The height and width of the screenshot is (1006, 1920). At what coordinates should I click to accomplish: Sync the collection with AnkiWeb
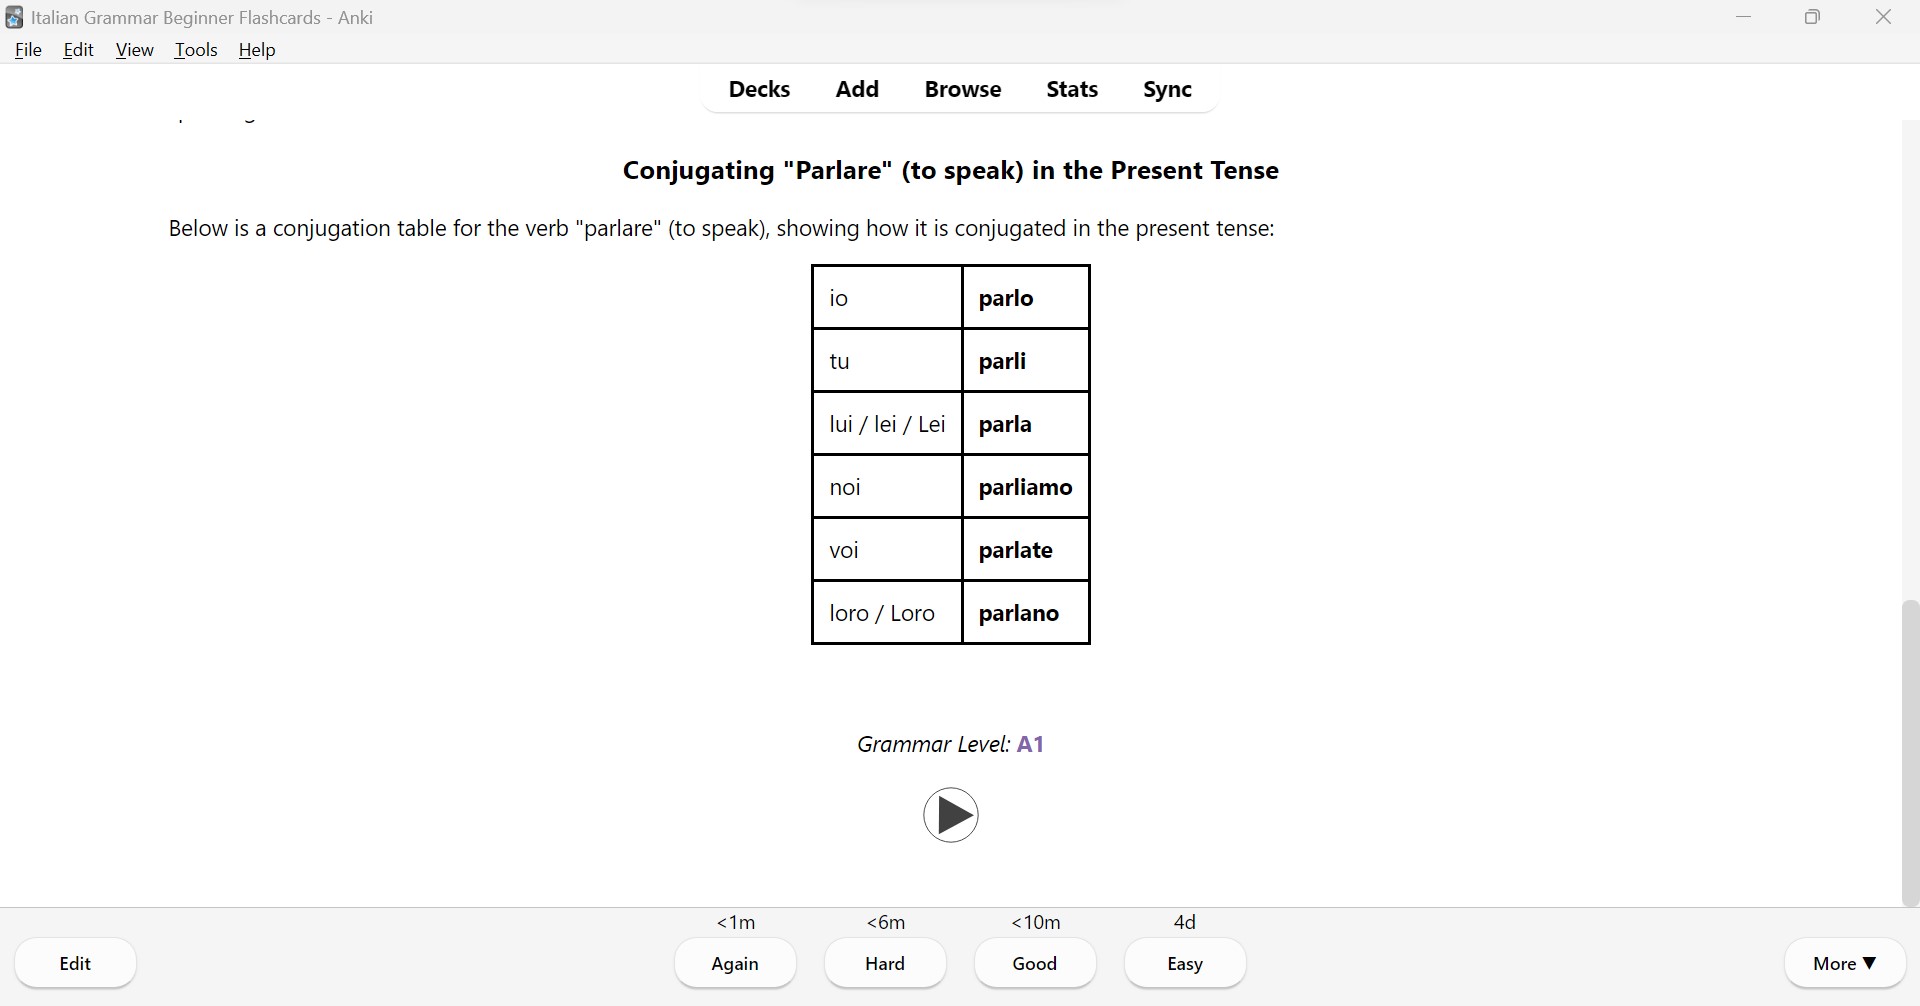pos(1167,89)
